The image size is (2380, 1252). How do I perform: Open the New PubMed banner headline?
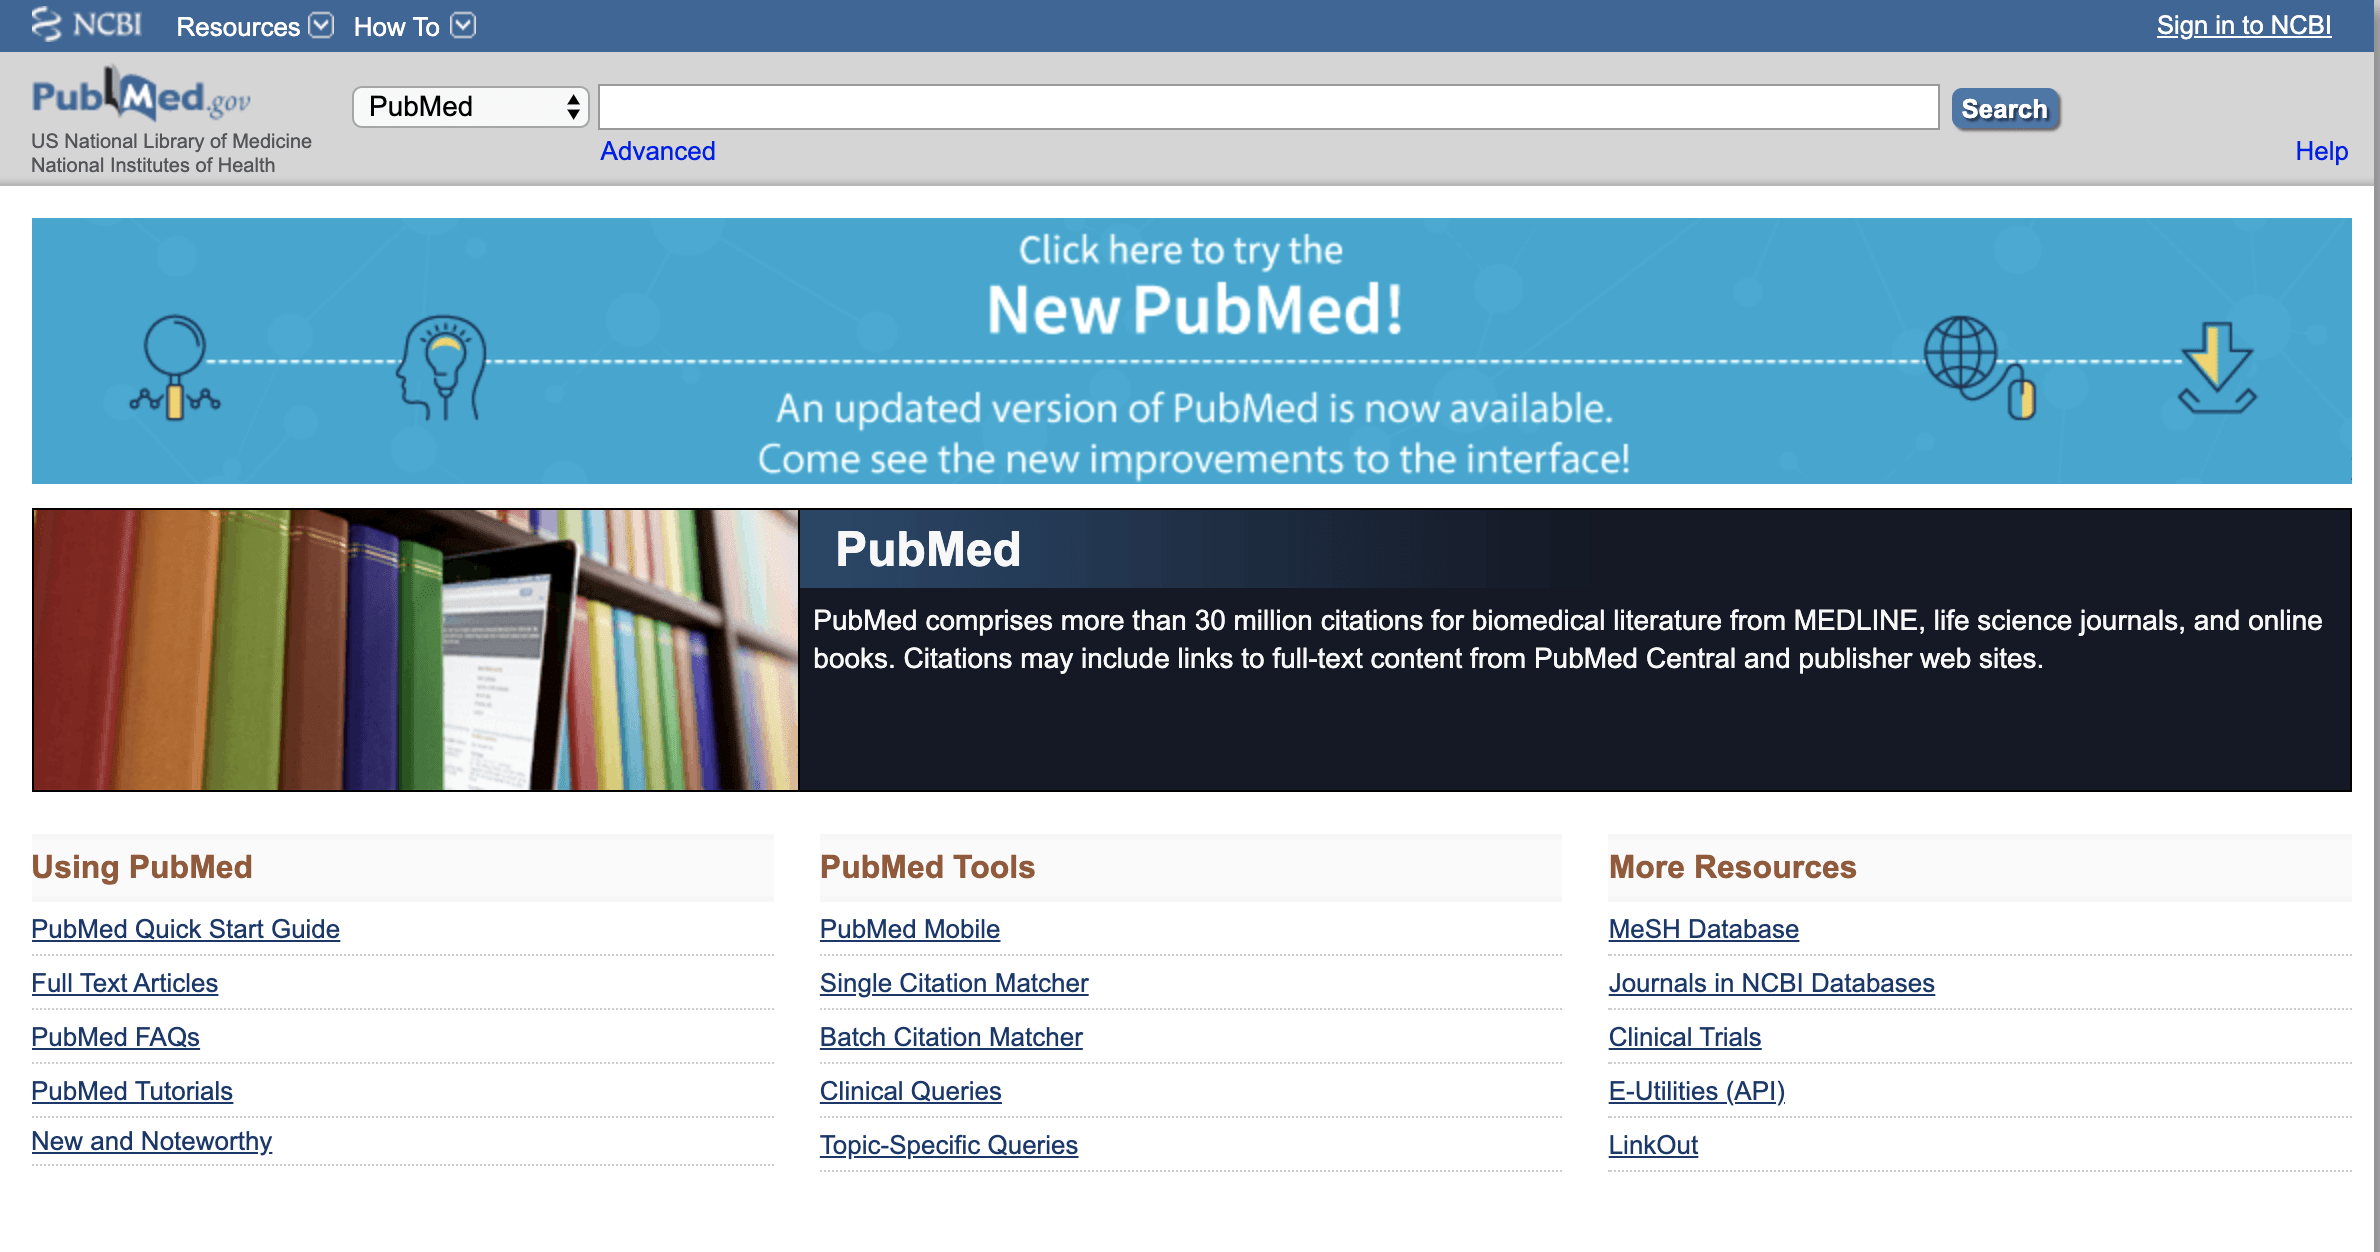pos(1194,308)
